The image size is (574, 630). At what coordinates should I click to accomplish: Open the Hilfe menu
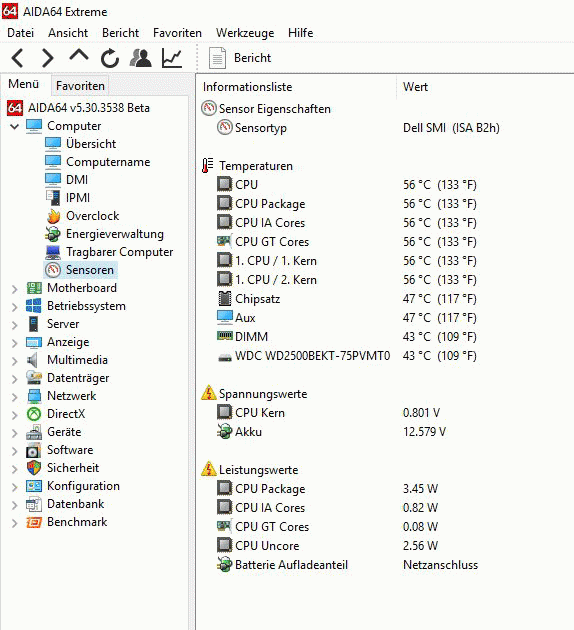(300, 33)
